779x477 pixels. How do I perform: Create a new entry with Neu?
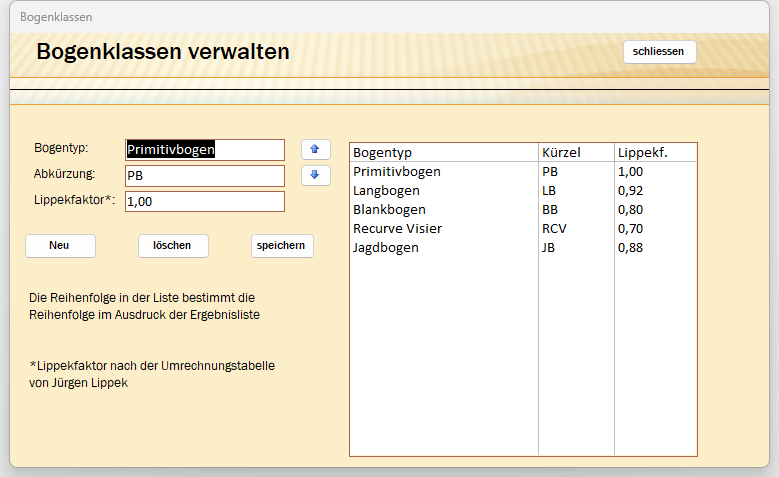pyautogui.click(x=60, y=246)
